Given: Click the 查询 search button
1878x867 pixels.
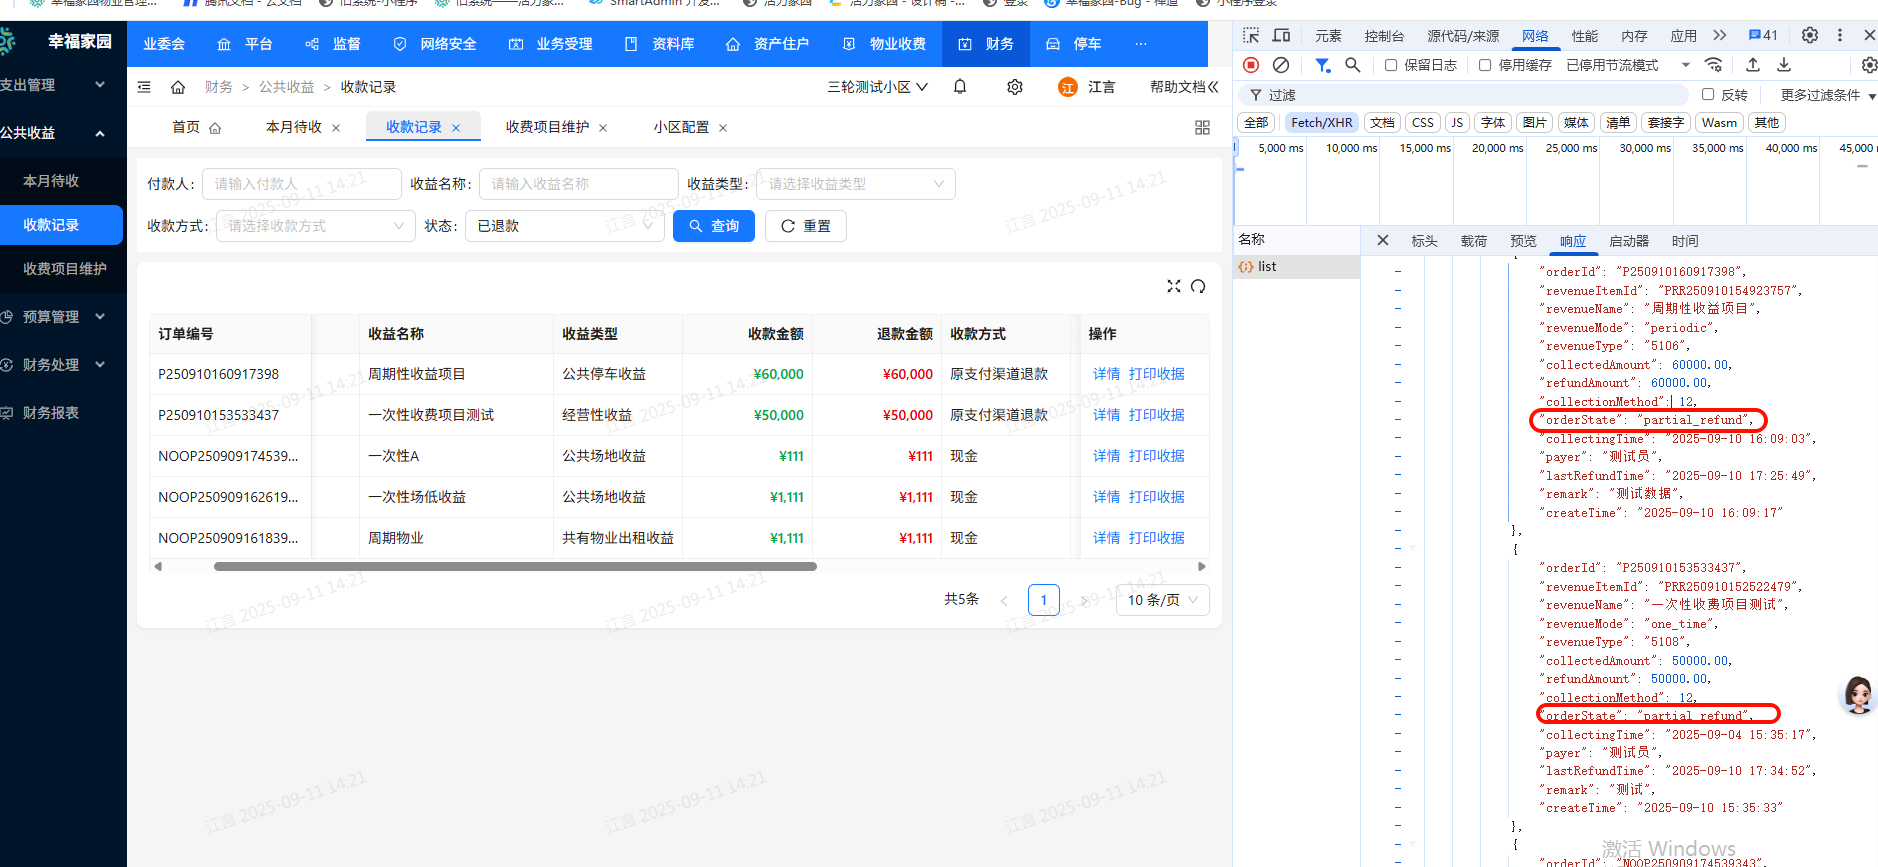Looking at the screenshot, I should 714,226.
